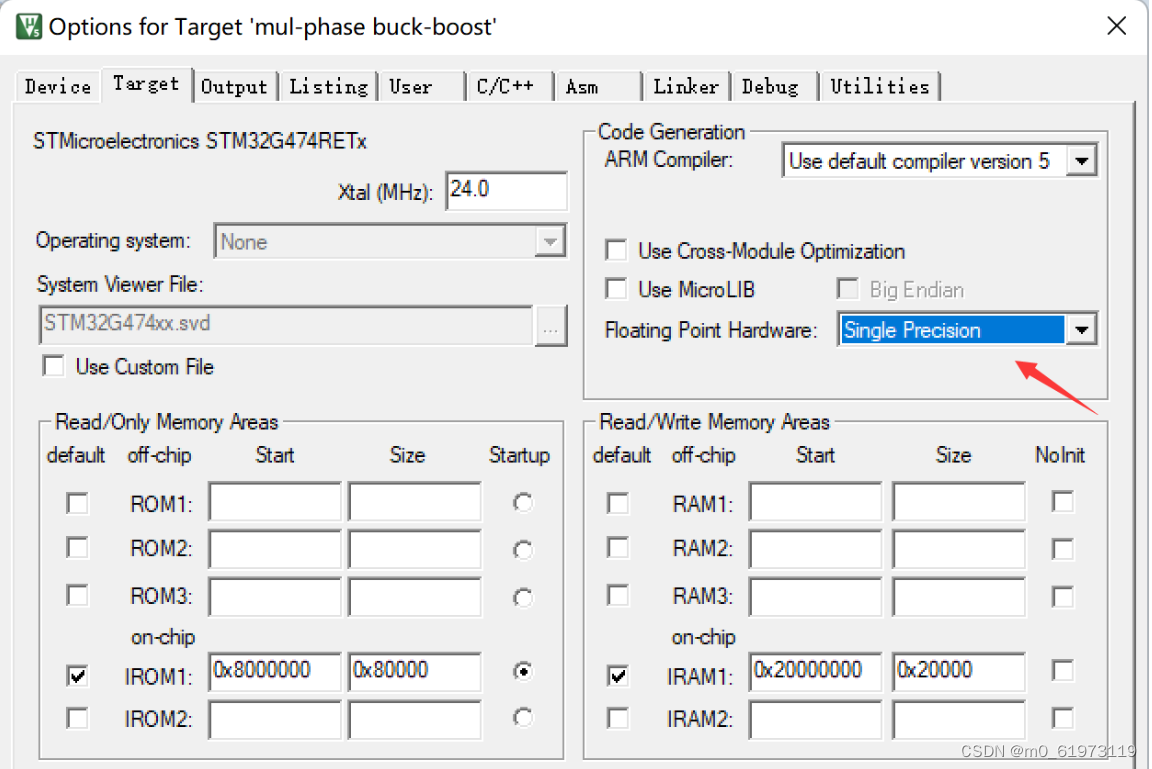Edit the IRAM1 Size value 0x20000
Image resolution: width=1152 pixels, height=769 pixels.
959,671
